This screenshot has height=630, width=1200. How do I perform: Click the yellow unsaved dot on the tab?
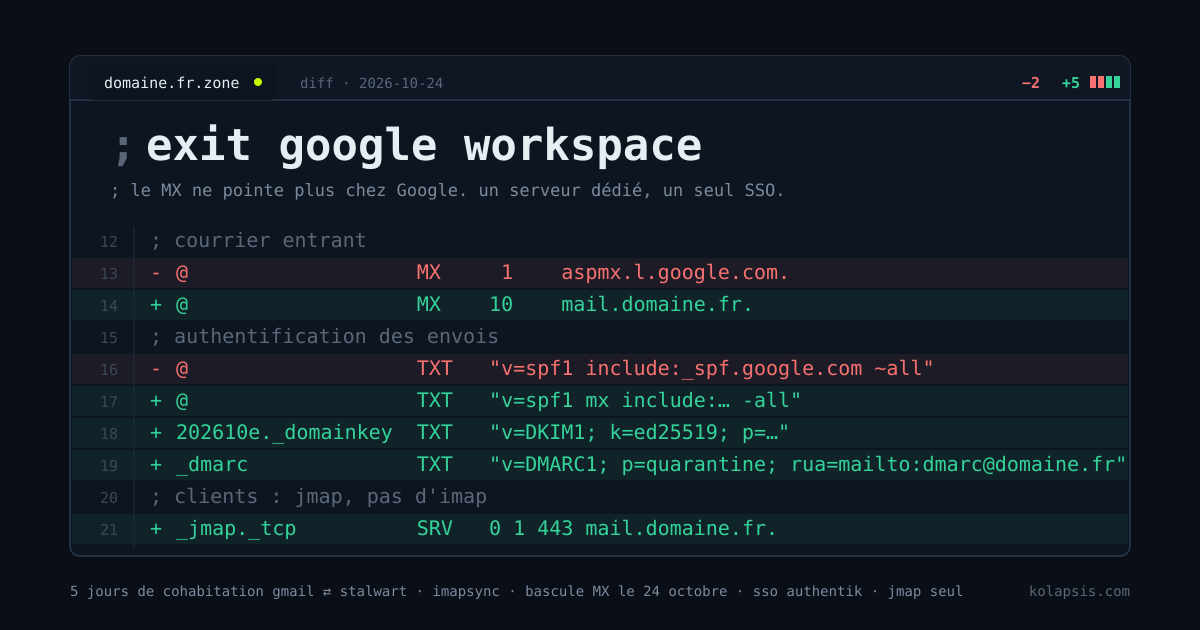[x=258, y=83]
